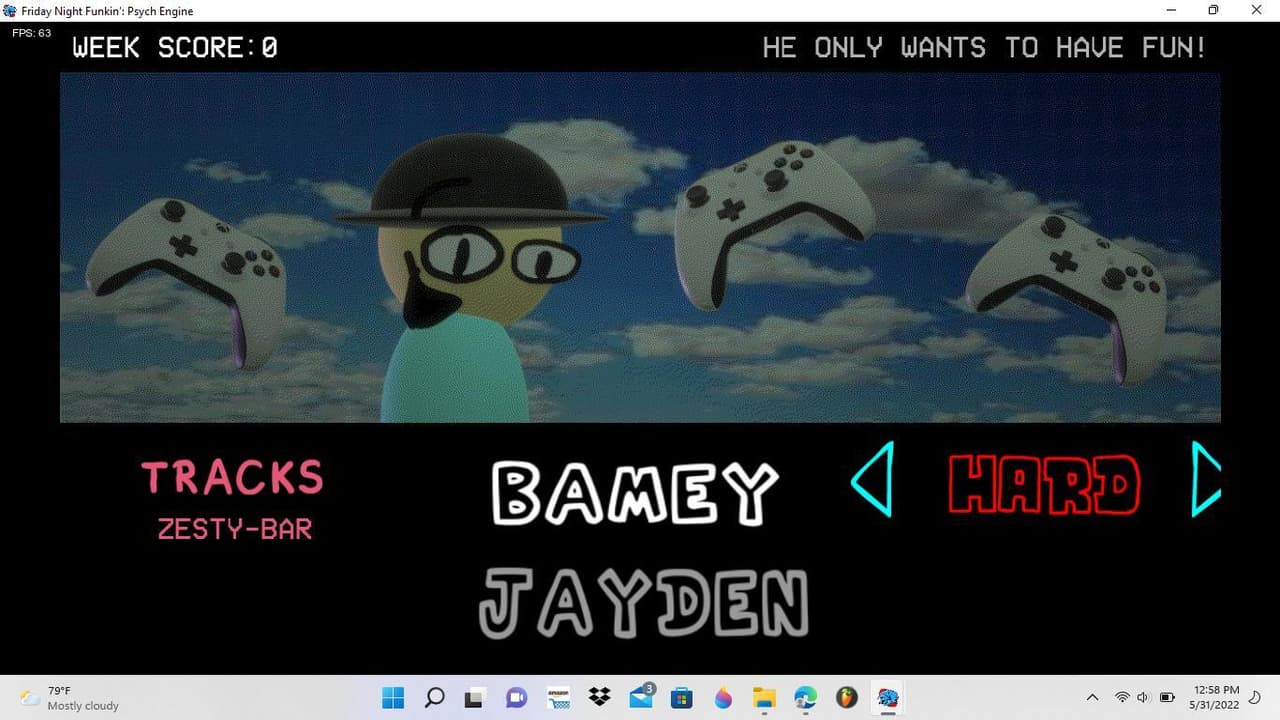This screenshot has width=1280, height=720.
Task: Select the next difficulty with right arrow
Action: pos(1206,479)
